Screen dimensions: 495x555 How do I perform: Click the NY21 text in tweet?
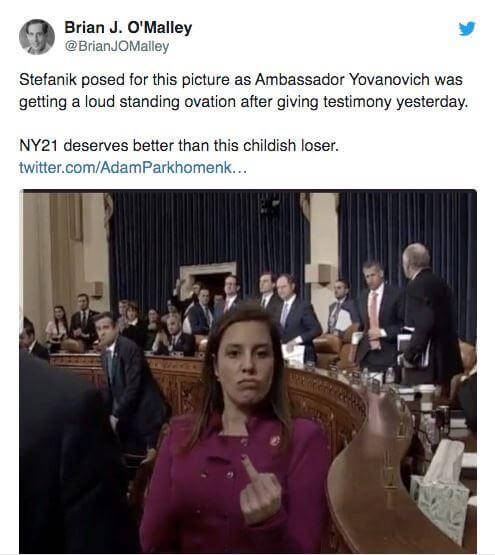pyautogui.click(x=38, y=145)
